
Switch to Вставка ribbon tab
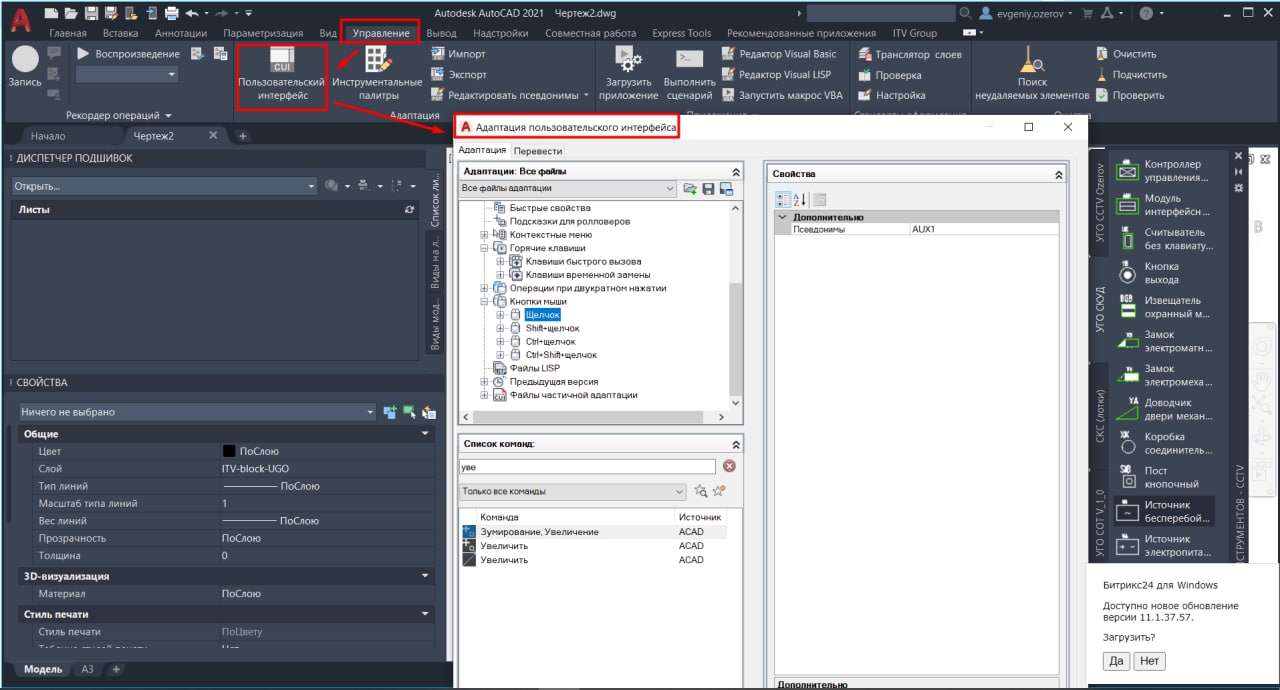tap(120, 33)
